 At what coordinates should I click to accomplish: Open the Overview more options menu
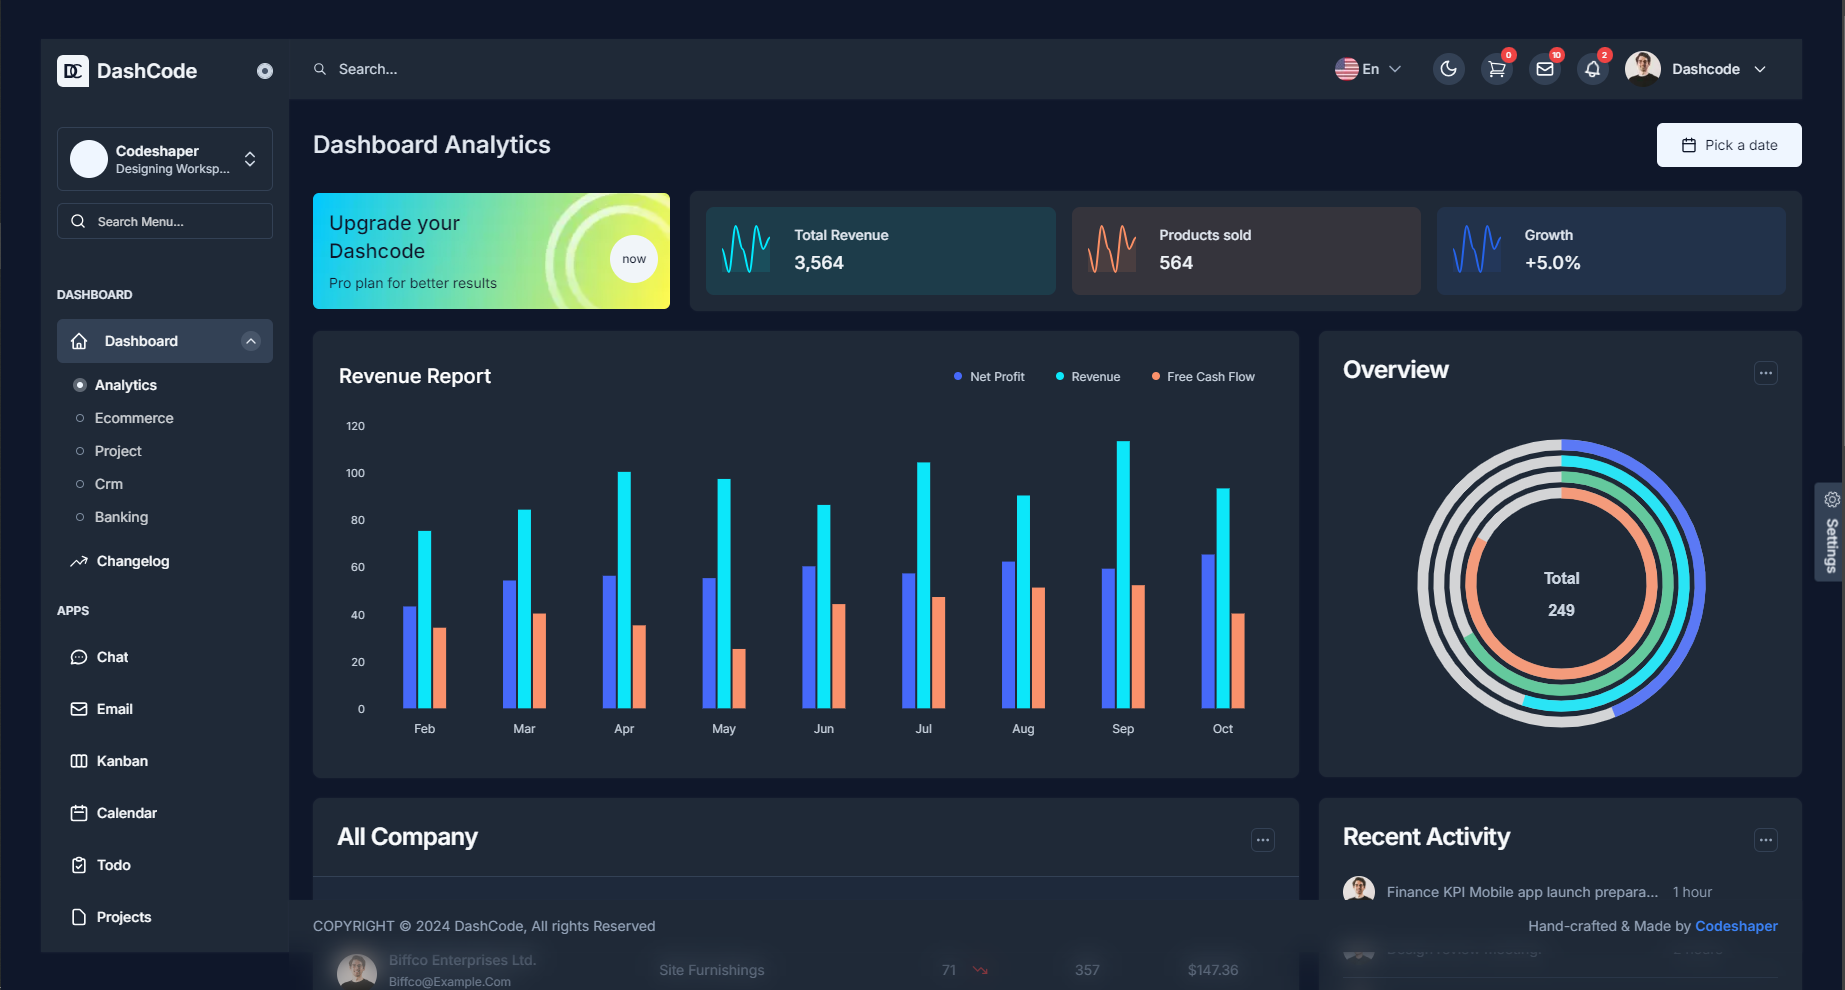pos(1766,373)
